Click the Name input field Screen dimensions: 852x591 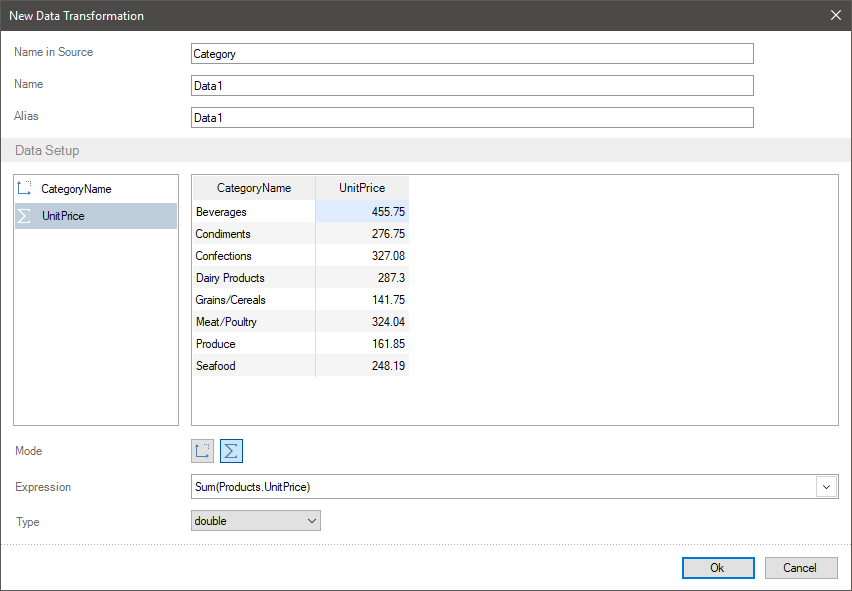coord(472,86)
